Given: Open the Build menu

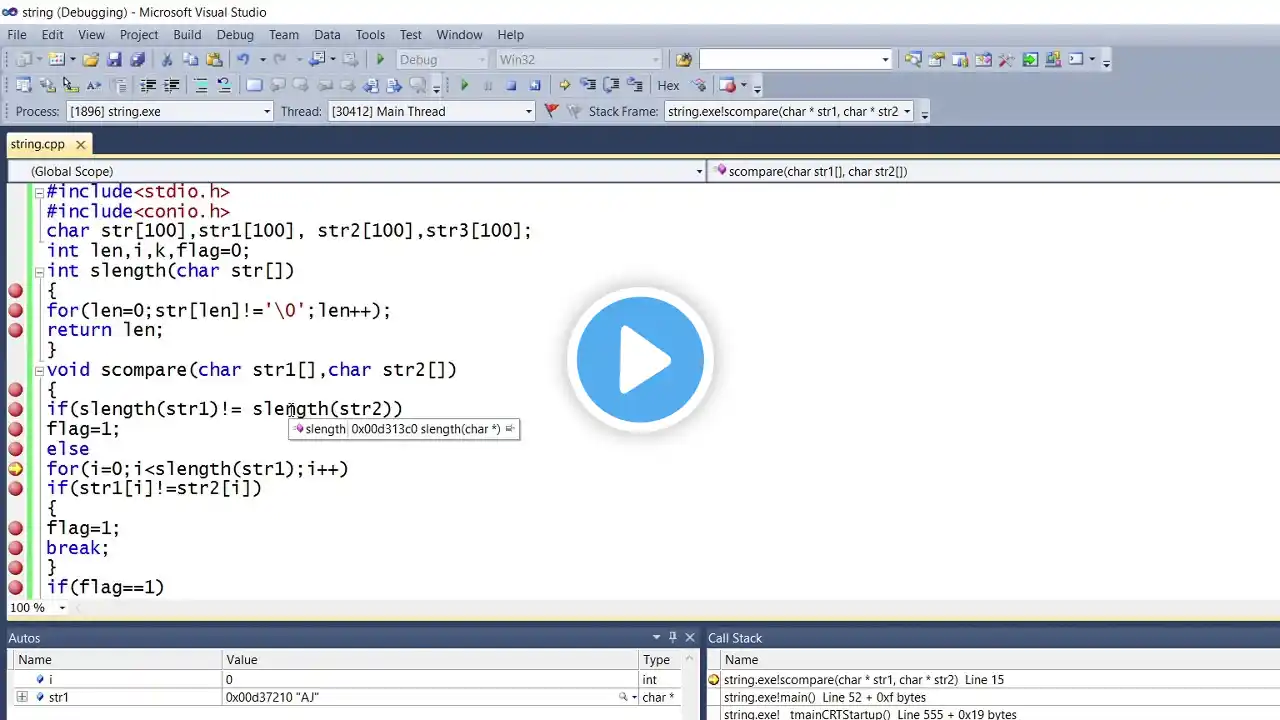Looking at the screenshot, I should 187,34.
